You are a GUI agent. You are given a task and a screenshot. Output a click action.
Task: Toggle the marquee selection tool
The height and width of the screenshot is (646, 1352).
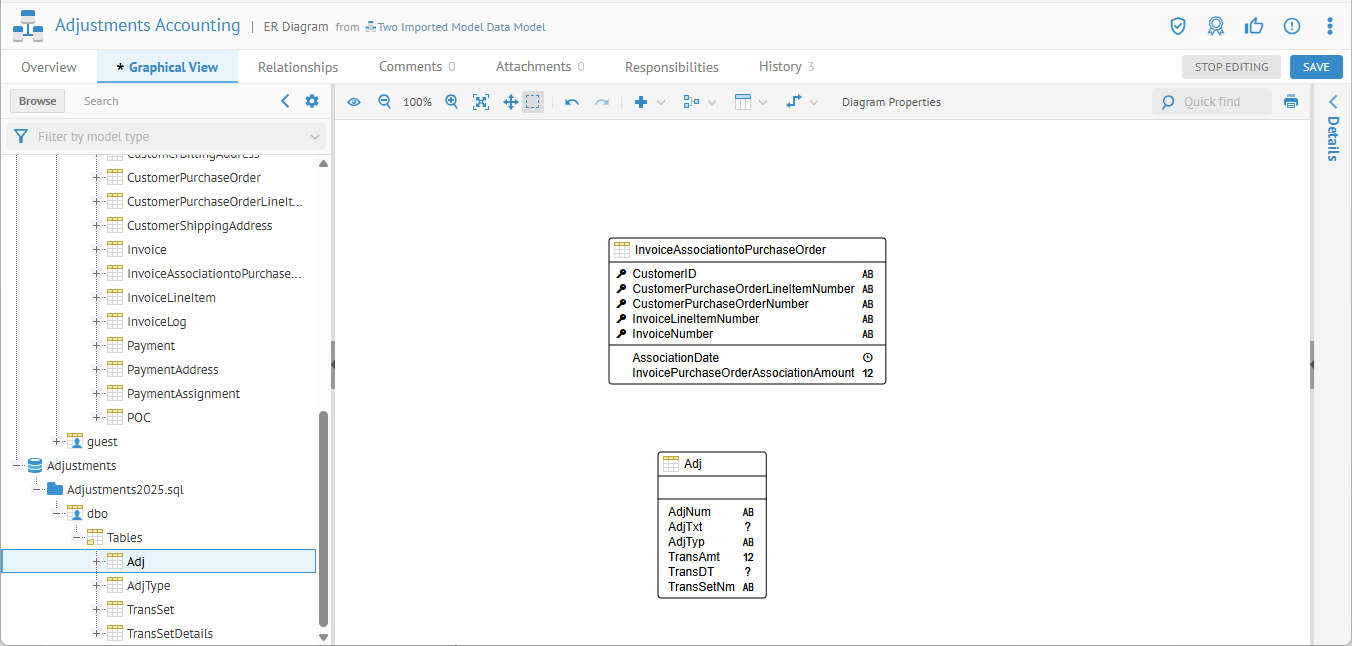[x=533, y=102]
